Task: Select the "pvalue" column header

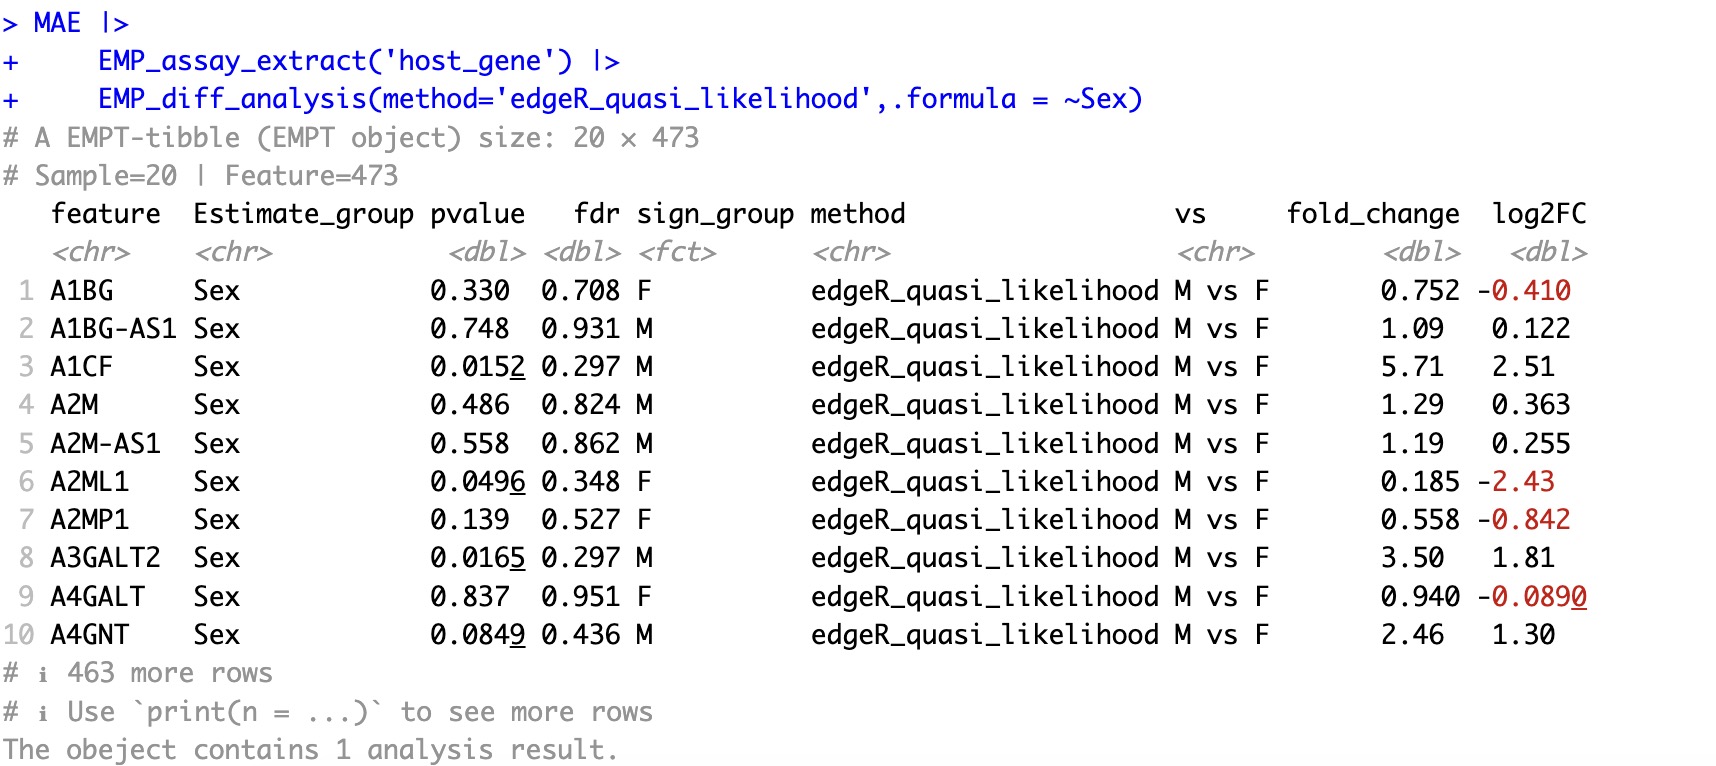Action: click(x=477, y=214)
